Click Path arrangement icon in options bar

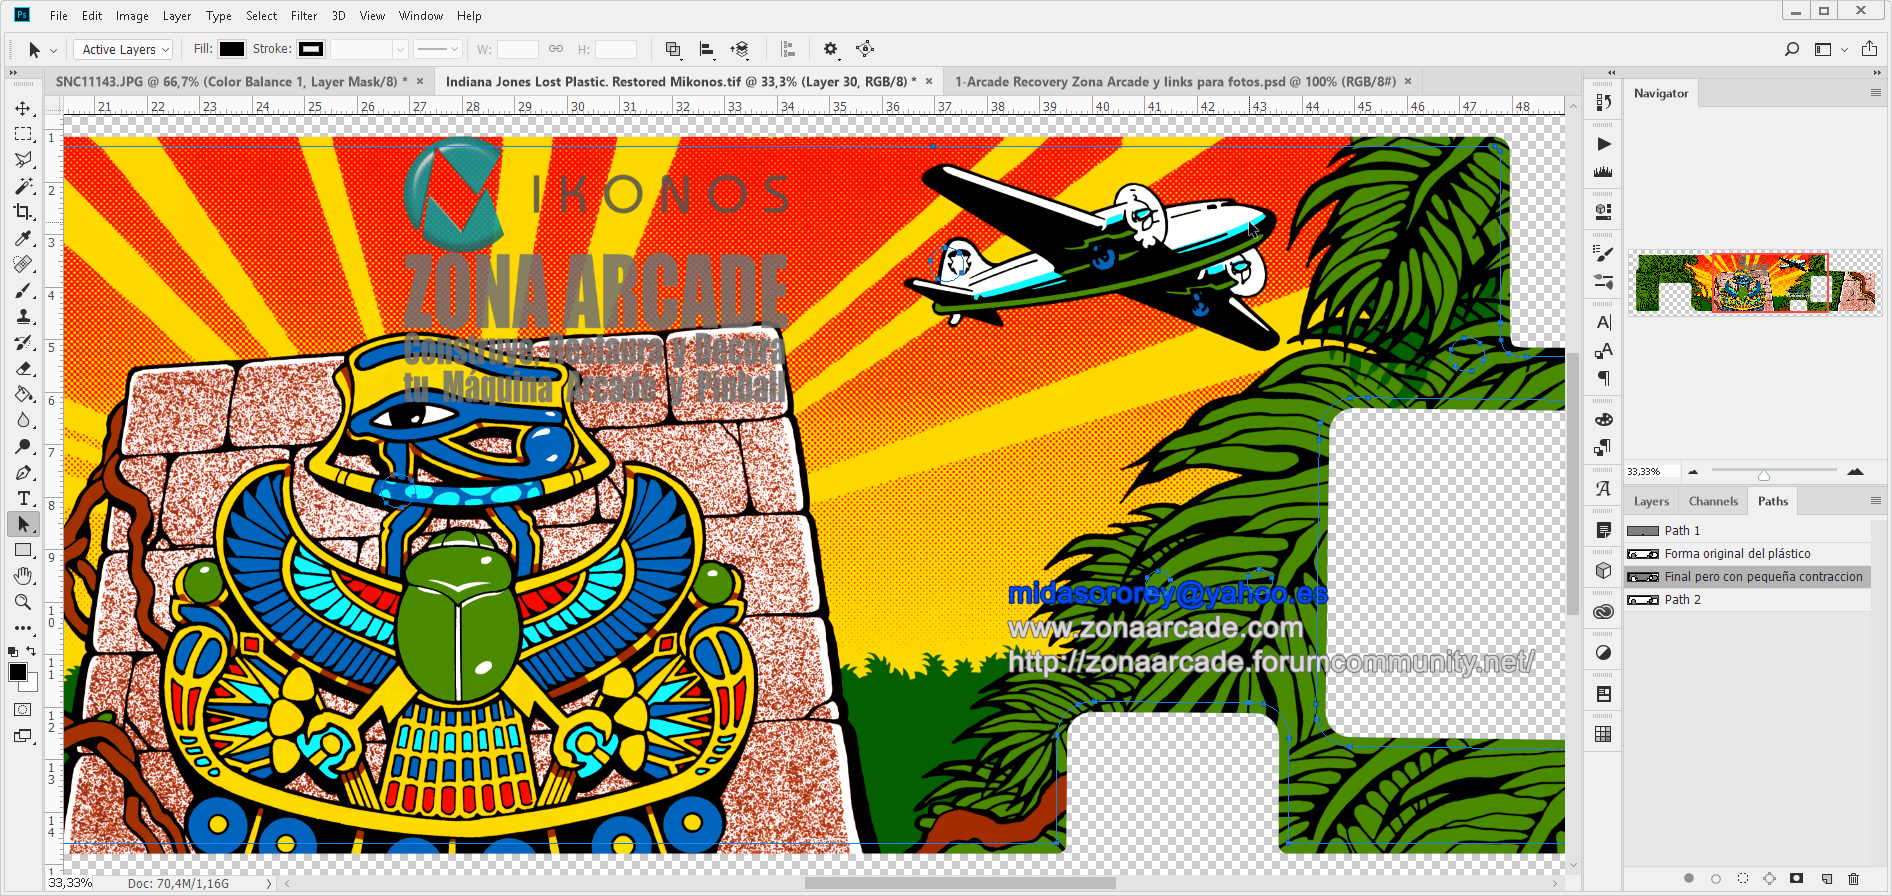coord(740,49)
